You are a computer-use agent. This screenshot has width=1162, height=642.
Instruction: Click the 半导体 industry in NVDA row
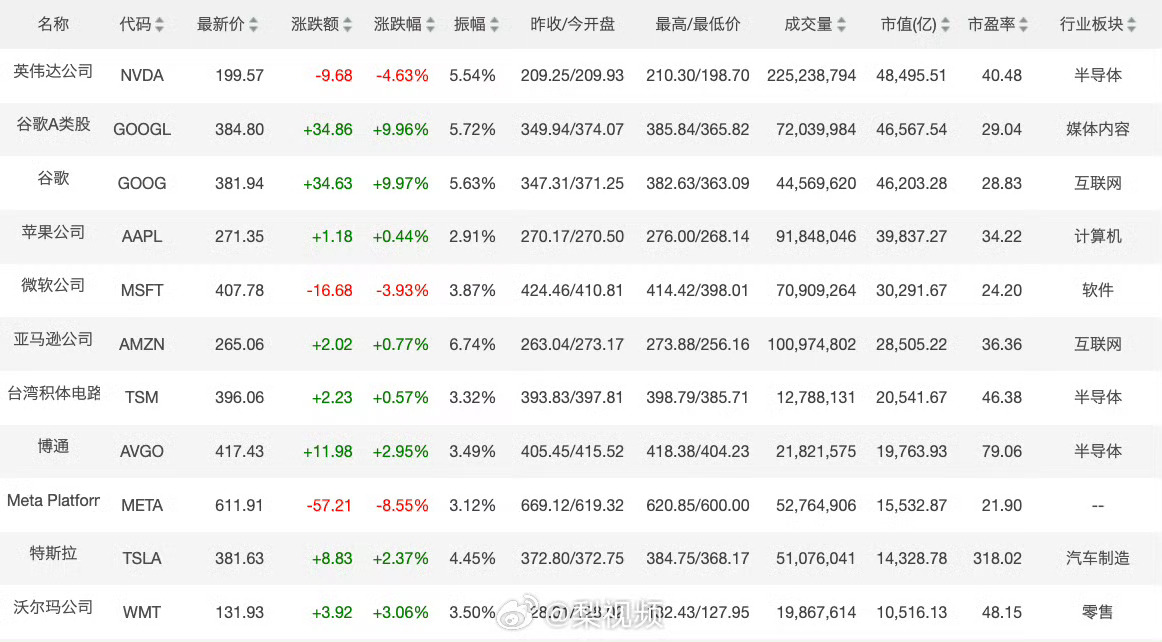(1098, 76)
